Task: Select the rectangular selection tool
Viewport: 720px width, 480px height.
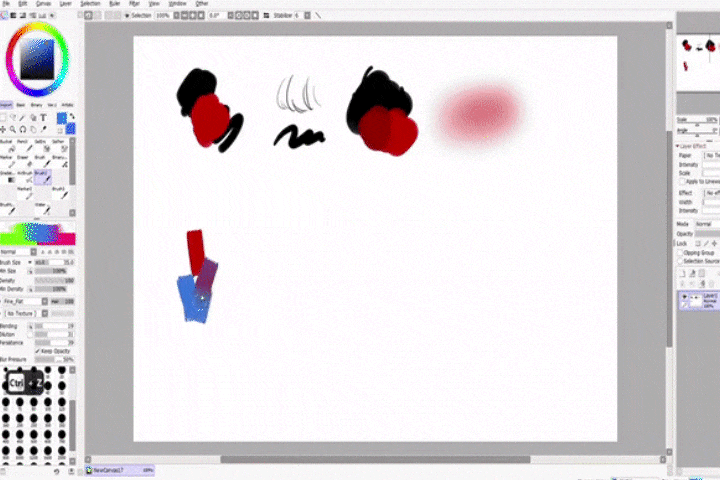Action: pos(3,118)
